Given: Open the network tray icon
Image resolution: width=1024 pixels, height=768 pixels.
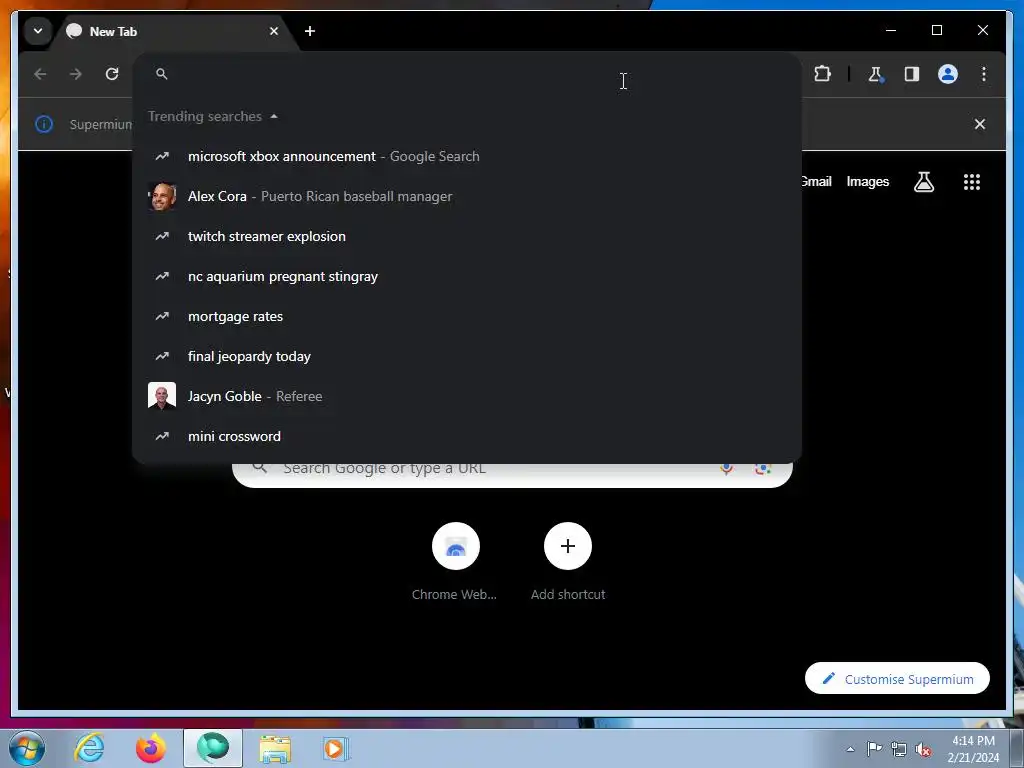Looking at the screenshot, I should [x=899, y=749].
